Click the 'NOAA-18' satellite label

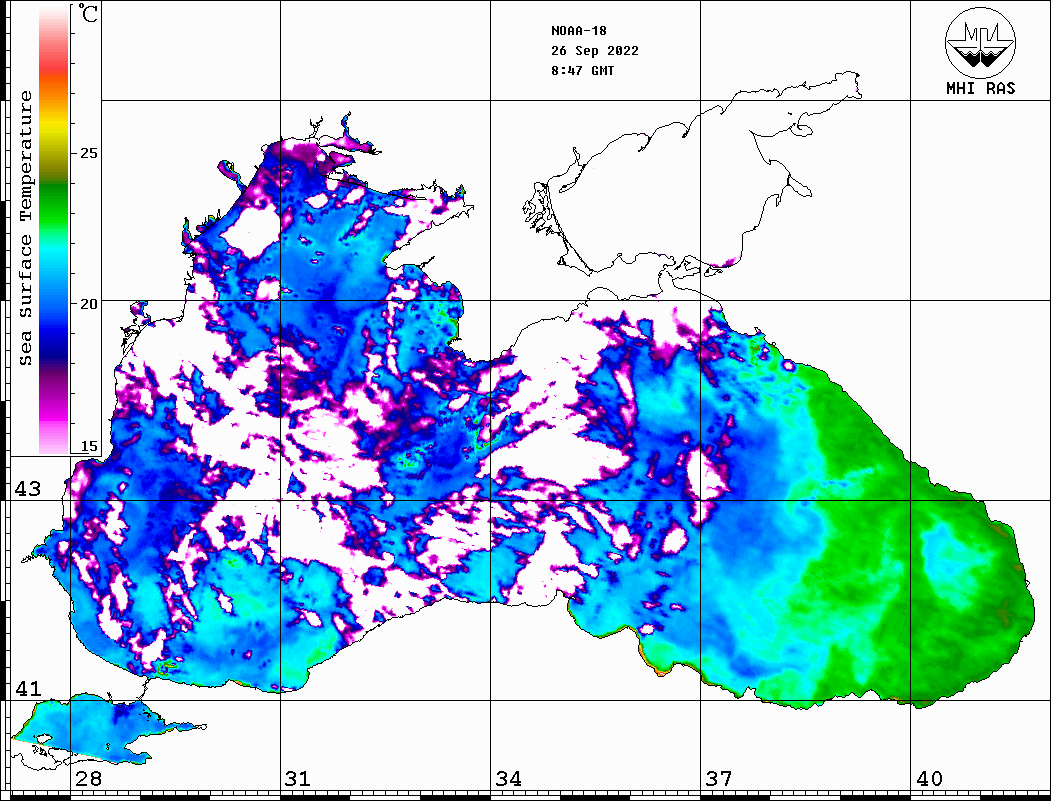(x=578, y=31)
